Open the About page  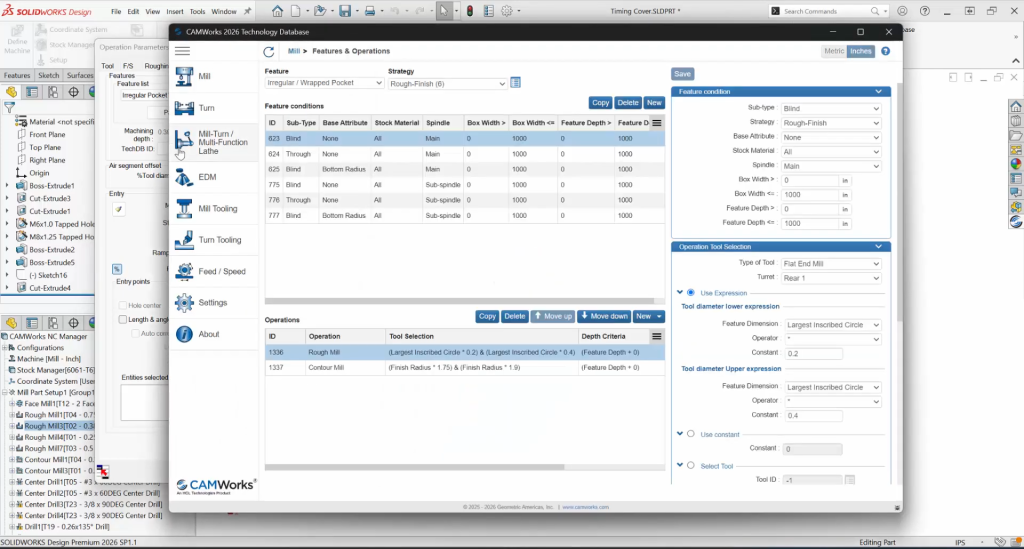[x=208, y=334]
